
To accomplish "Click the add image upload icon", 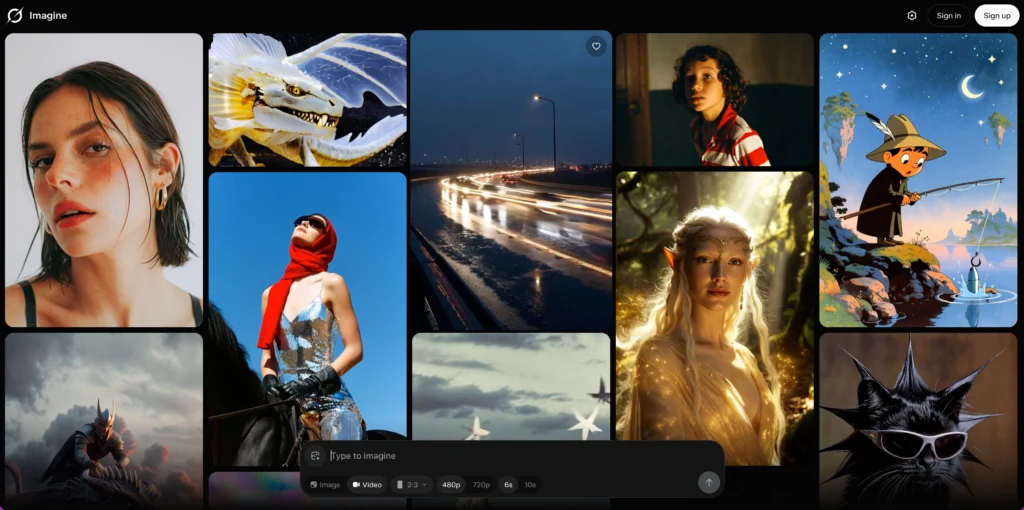I will [x=315, y=456].
